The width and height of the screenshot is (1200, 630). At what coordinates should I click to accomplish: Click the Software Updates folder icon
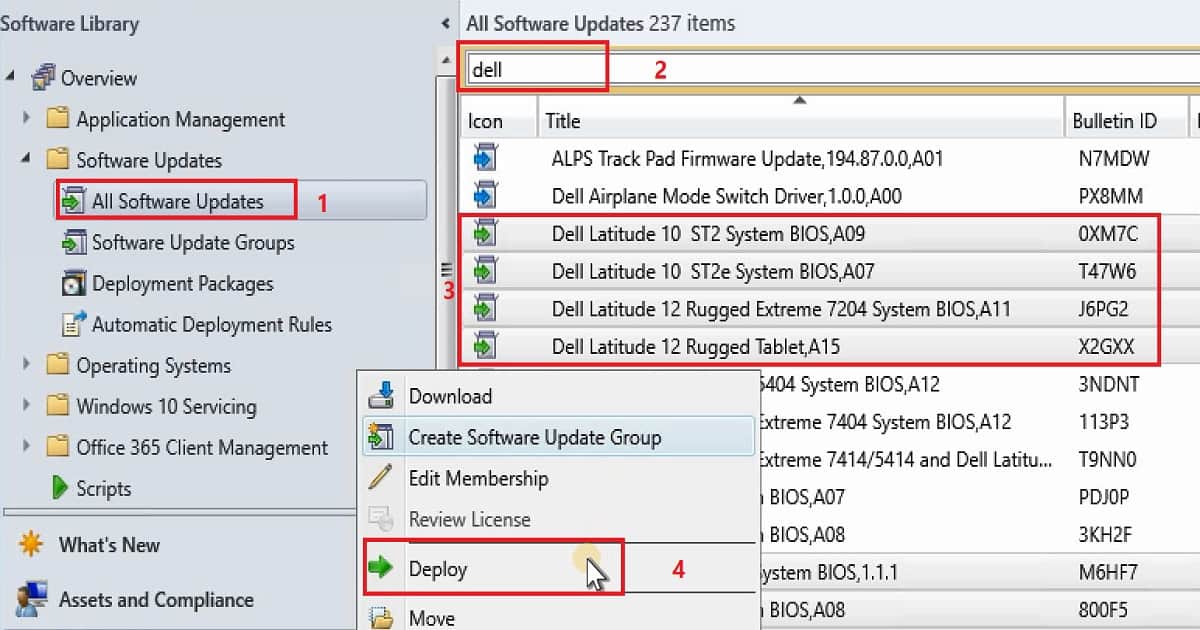(x=59, y=160)
